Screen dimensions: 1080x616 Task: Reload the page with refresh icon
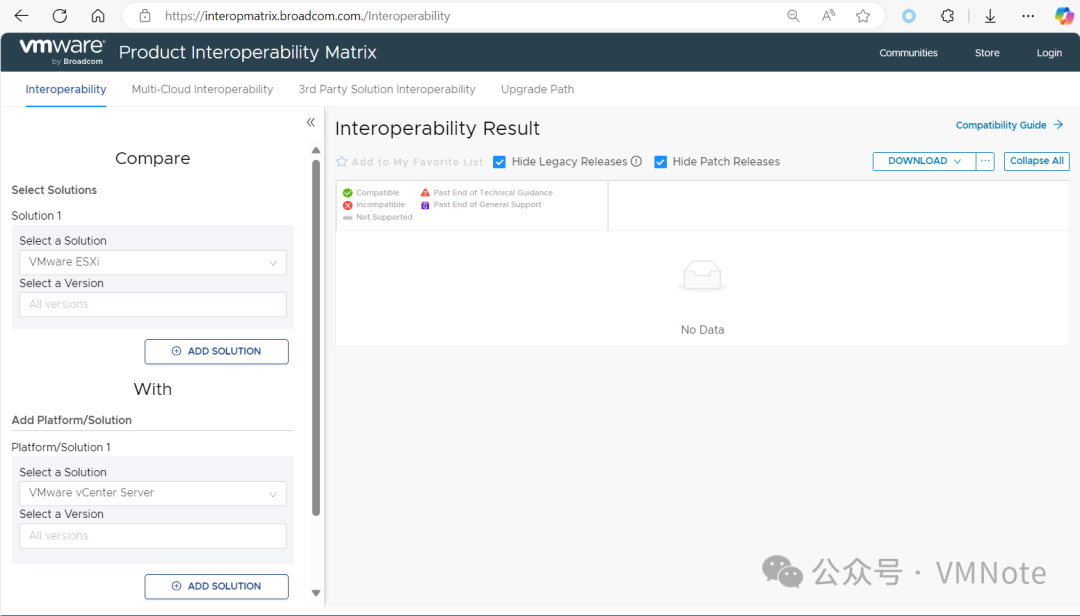click(x=59, y=16)
